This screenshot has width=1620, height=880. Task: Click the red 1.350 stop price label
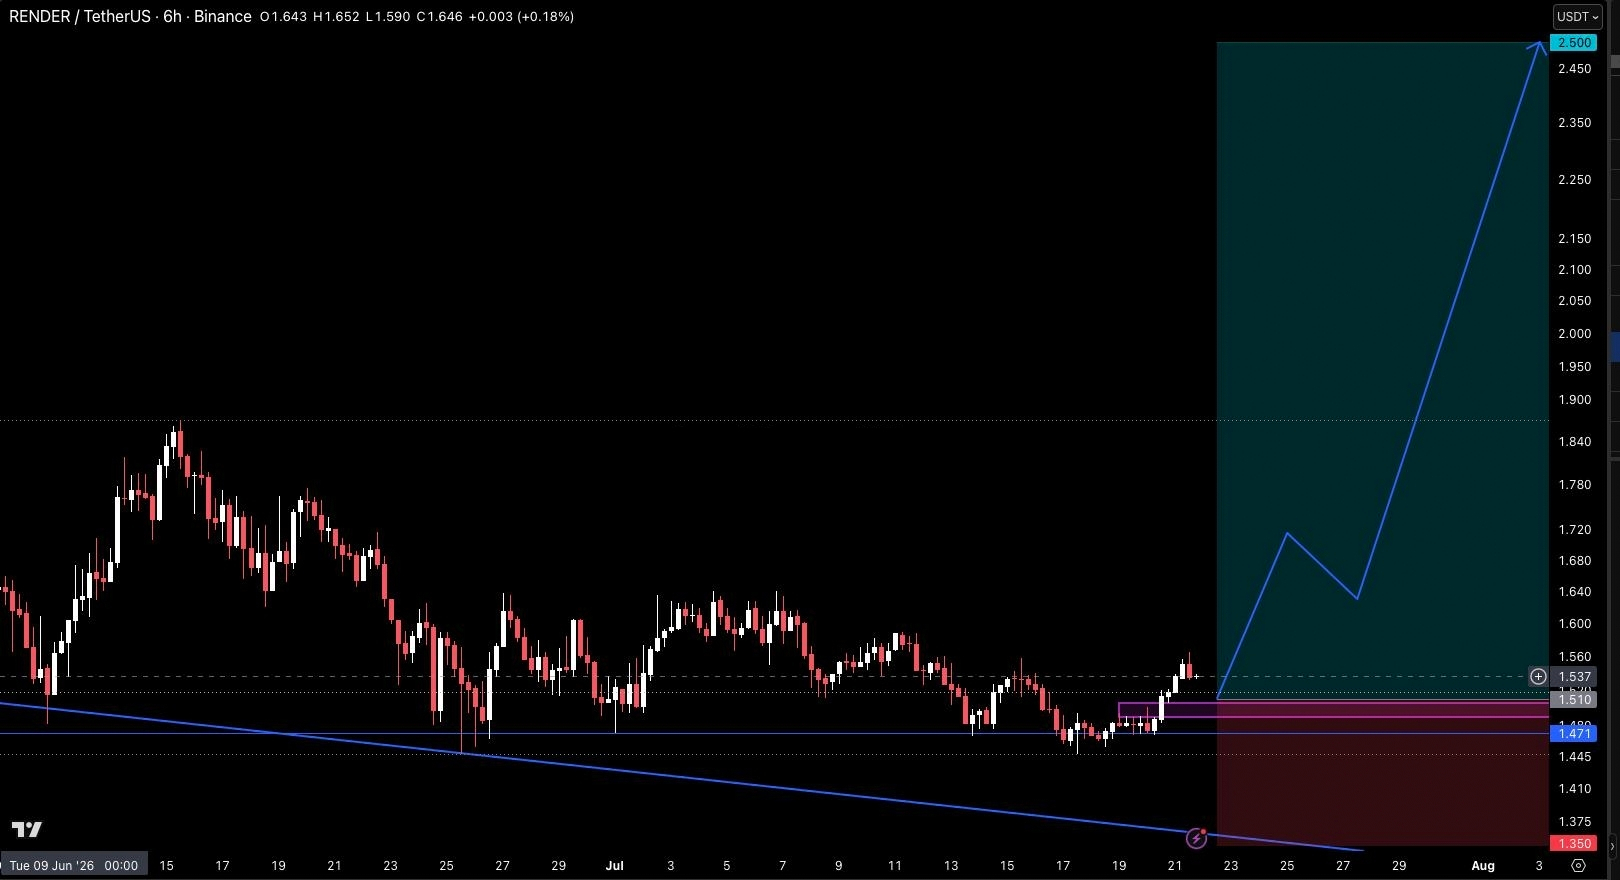[1575, 844]
